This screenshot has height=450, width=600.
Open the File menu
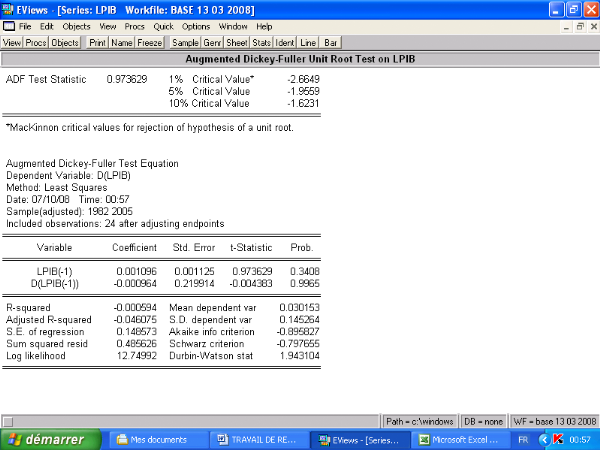tap(25, 26)
